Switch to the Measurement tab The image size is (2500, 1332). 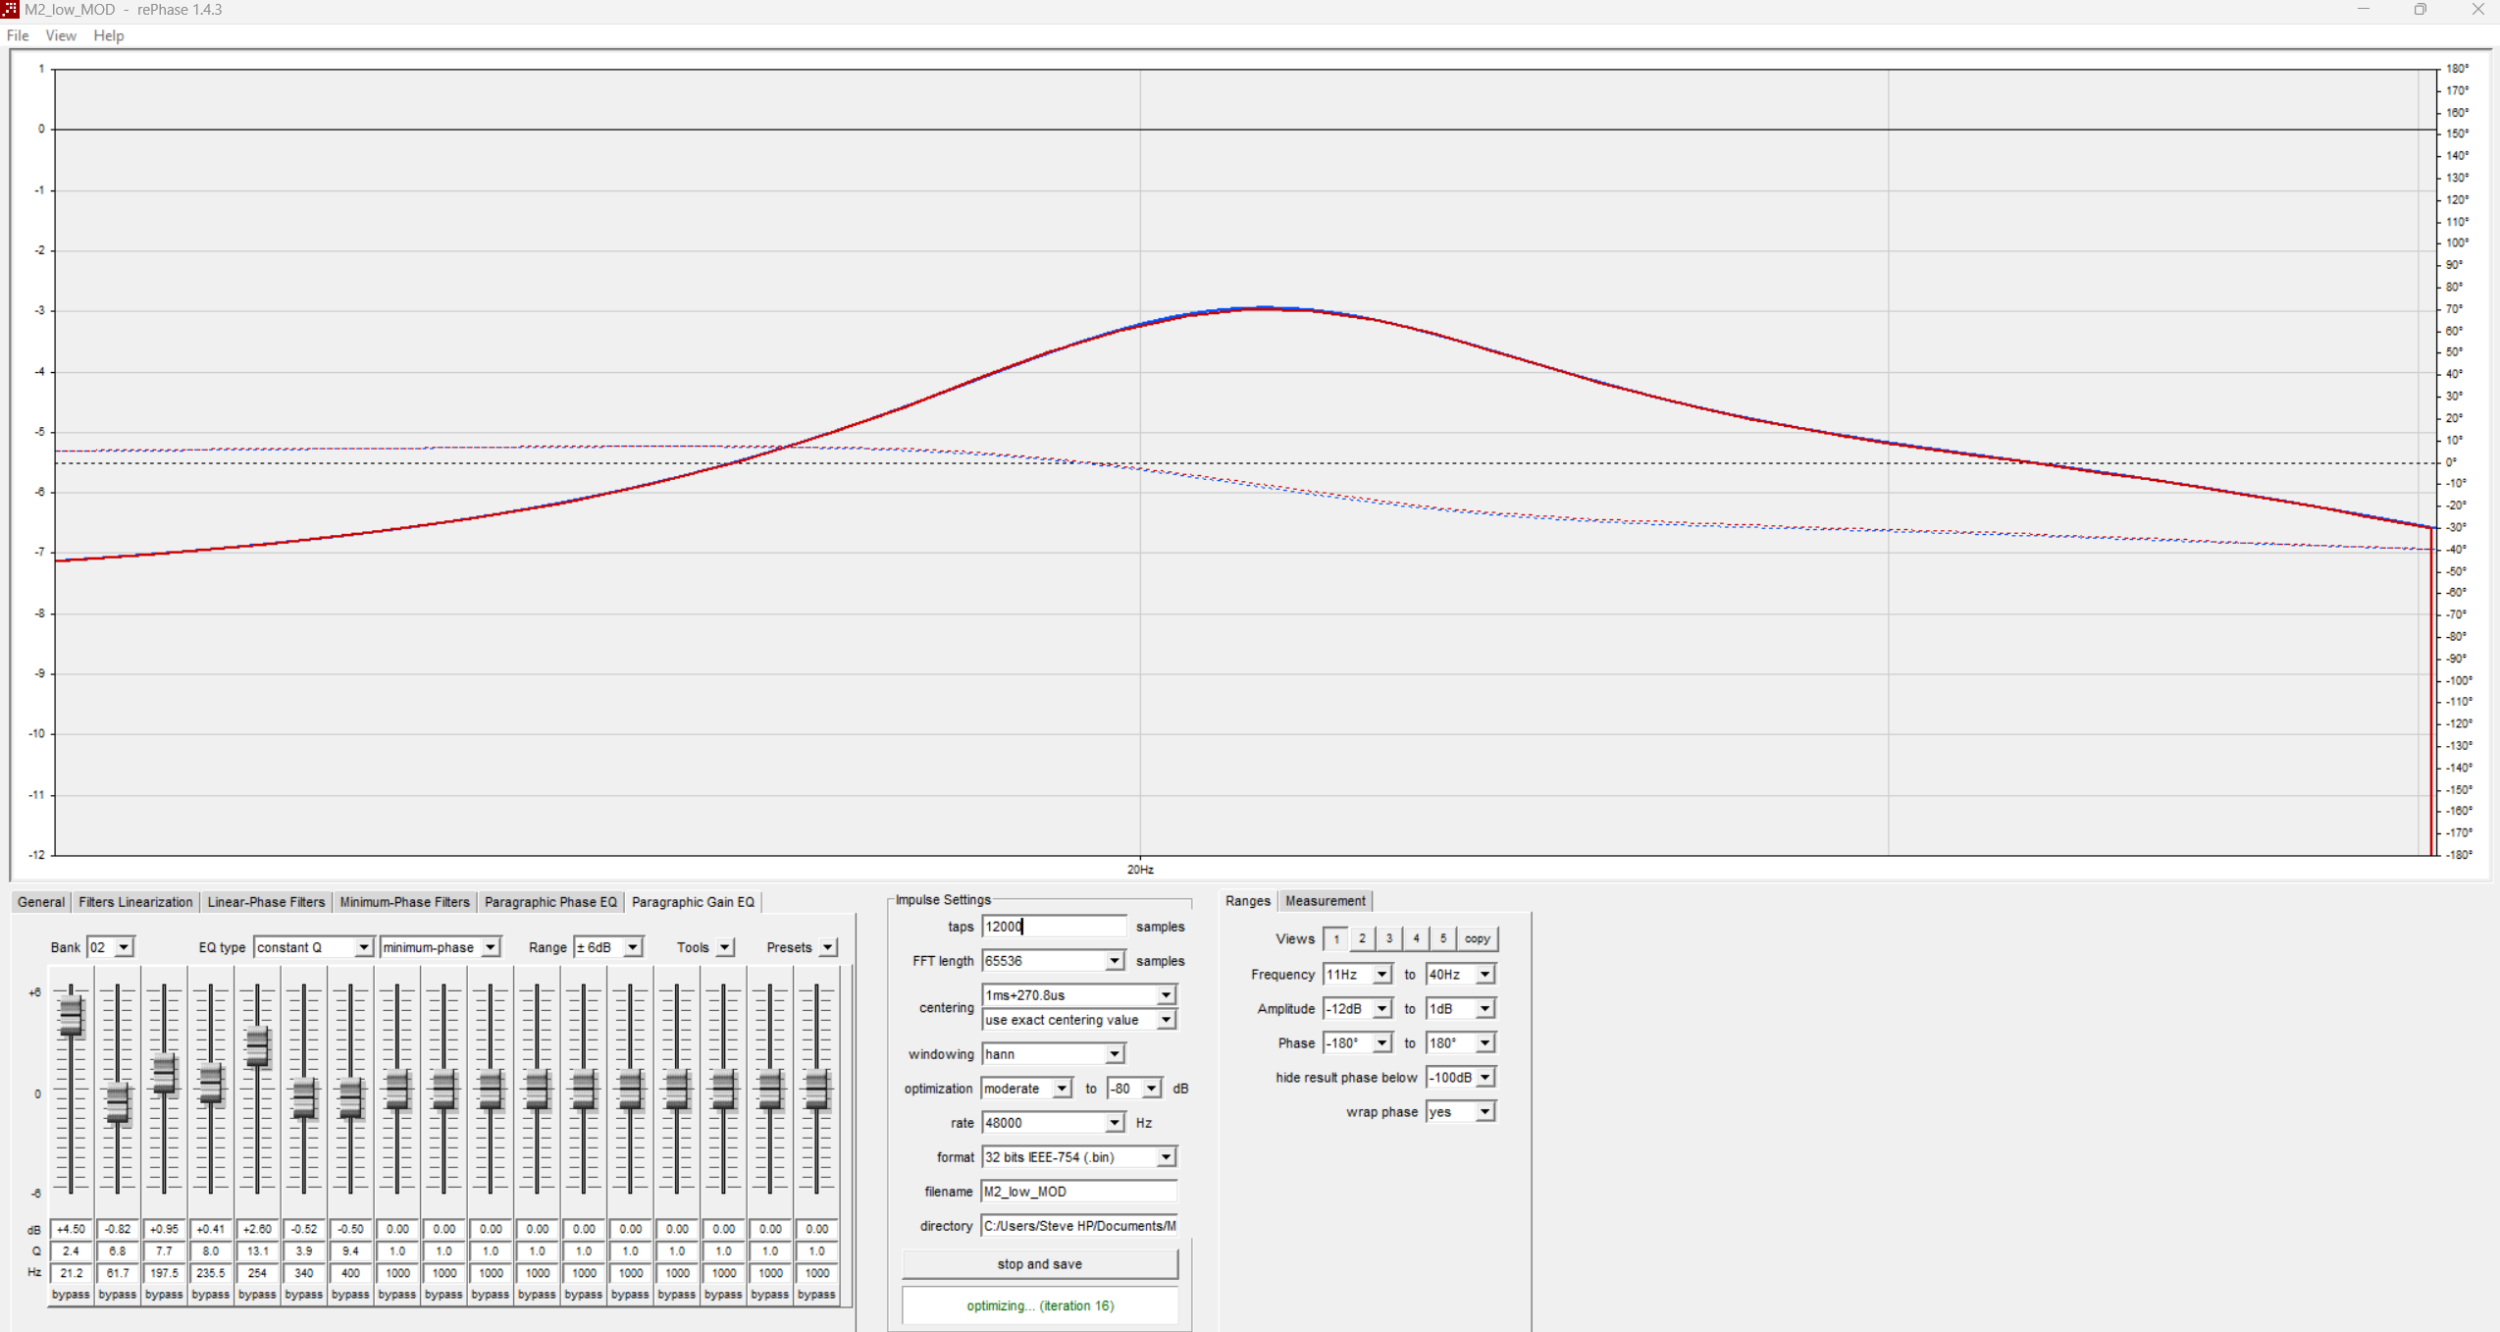(x=1325, y=901)
